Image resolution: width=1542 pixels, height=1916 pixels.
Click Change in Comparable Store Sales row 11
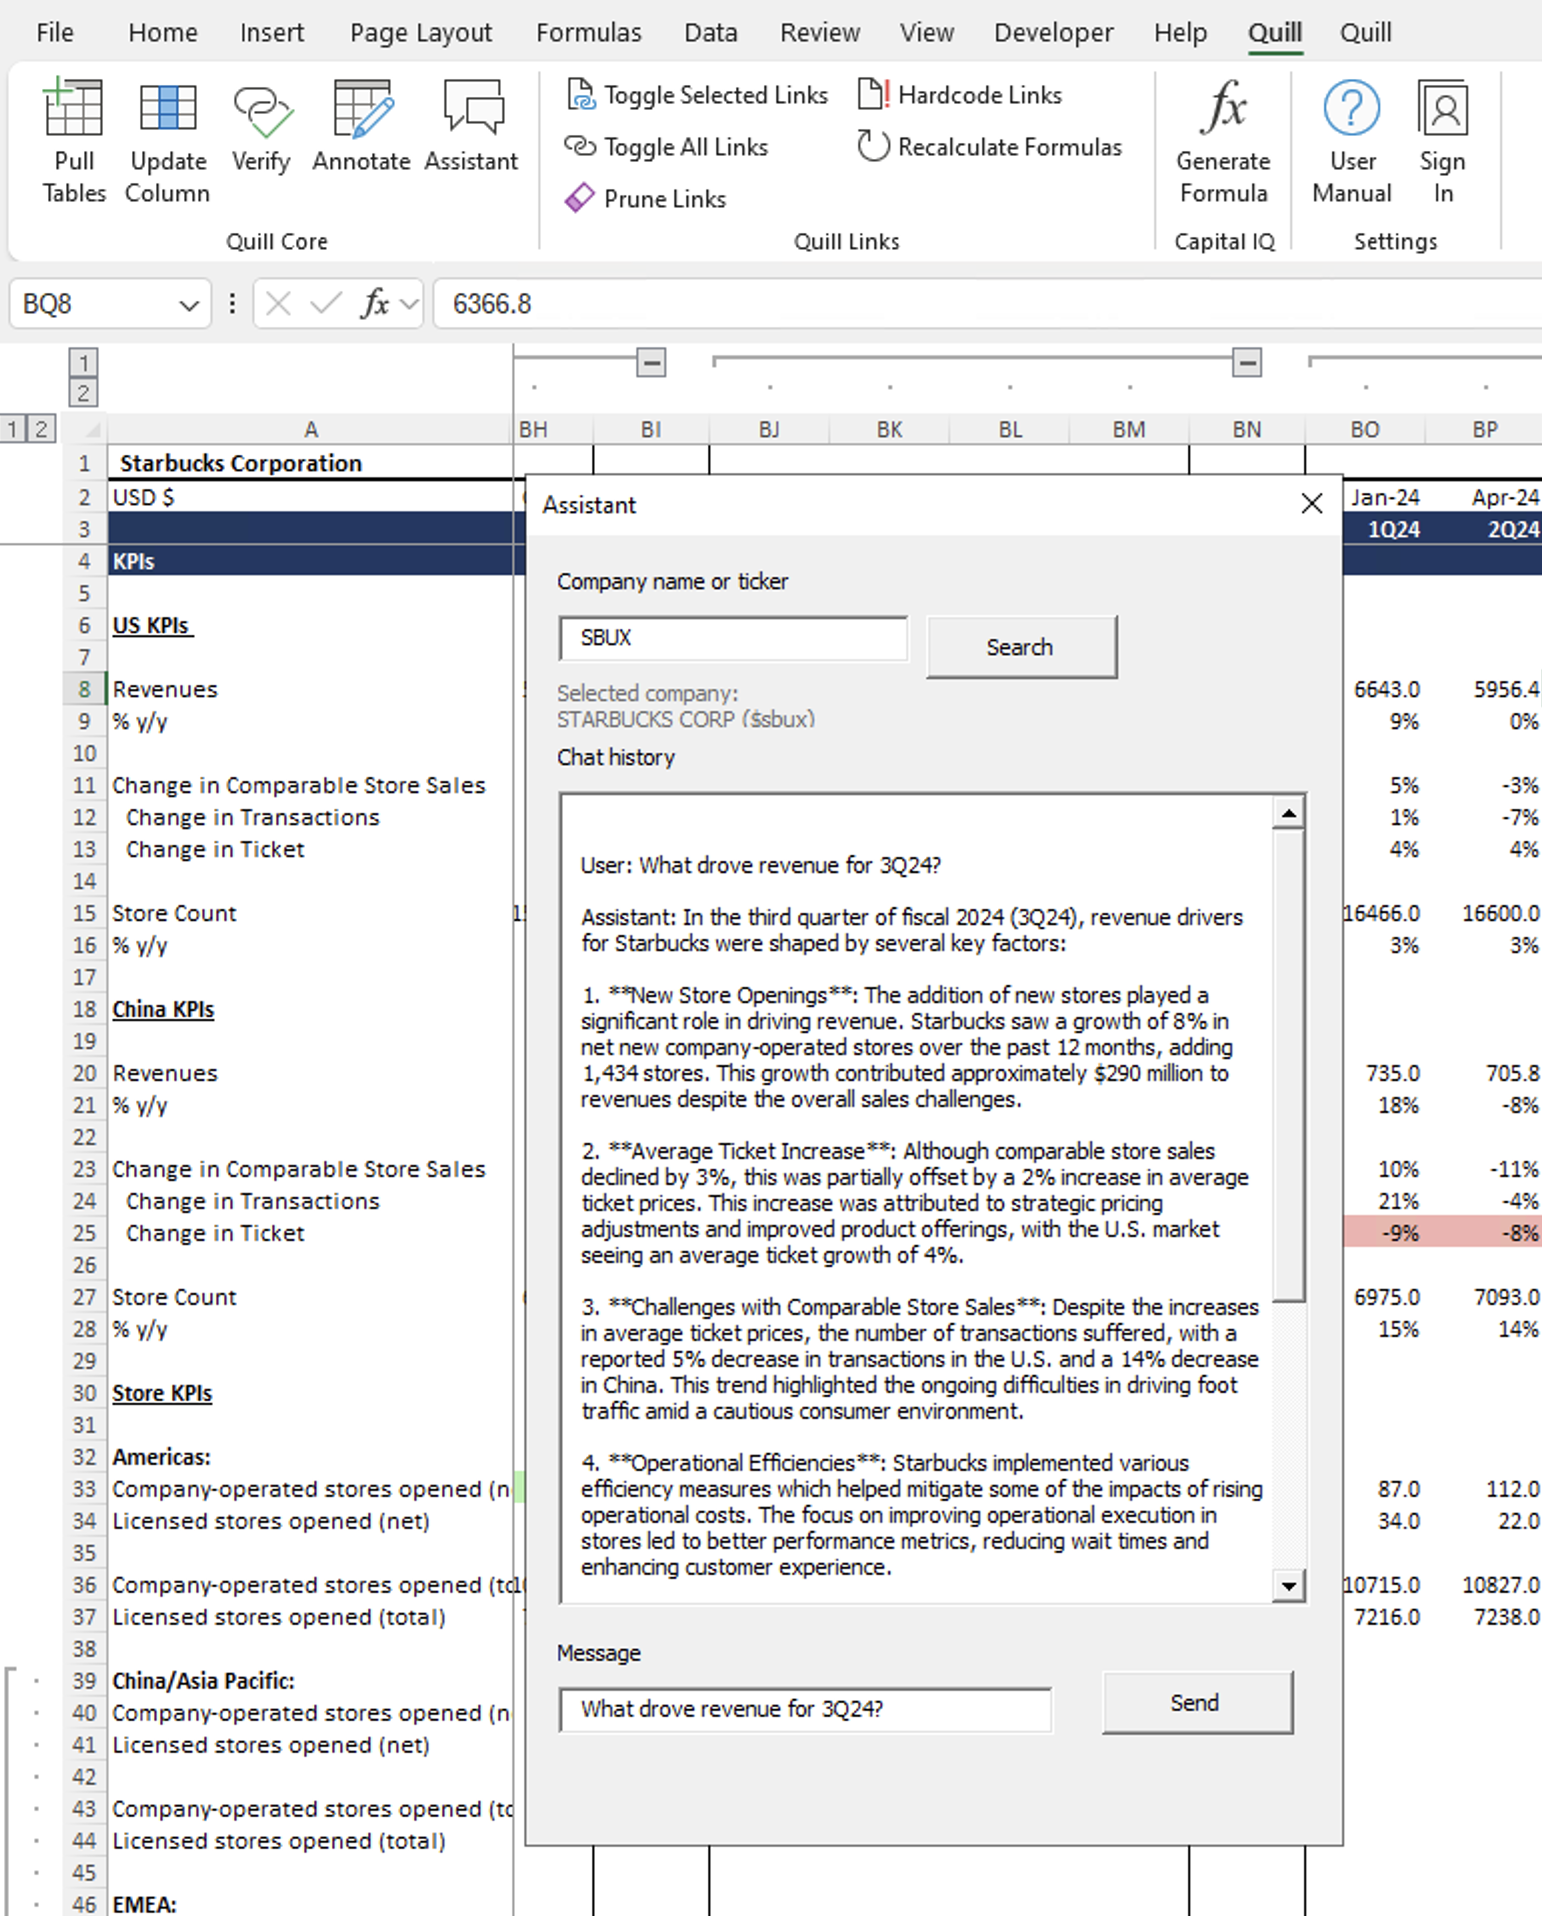[x=311, y=785]
